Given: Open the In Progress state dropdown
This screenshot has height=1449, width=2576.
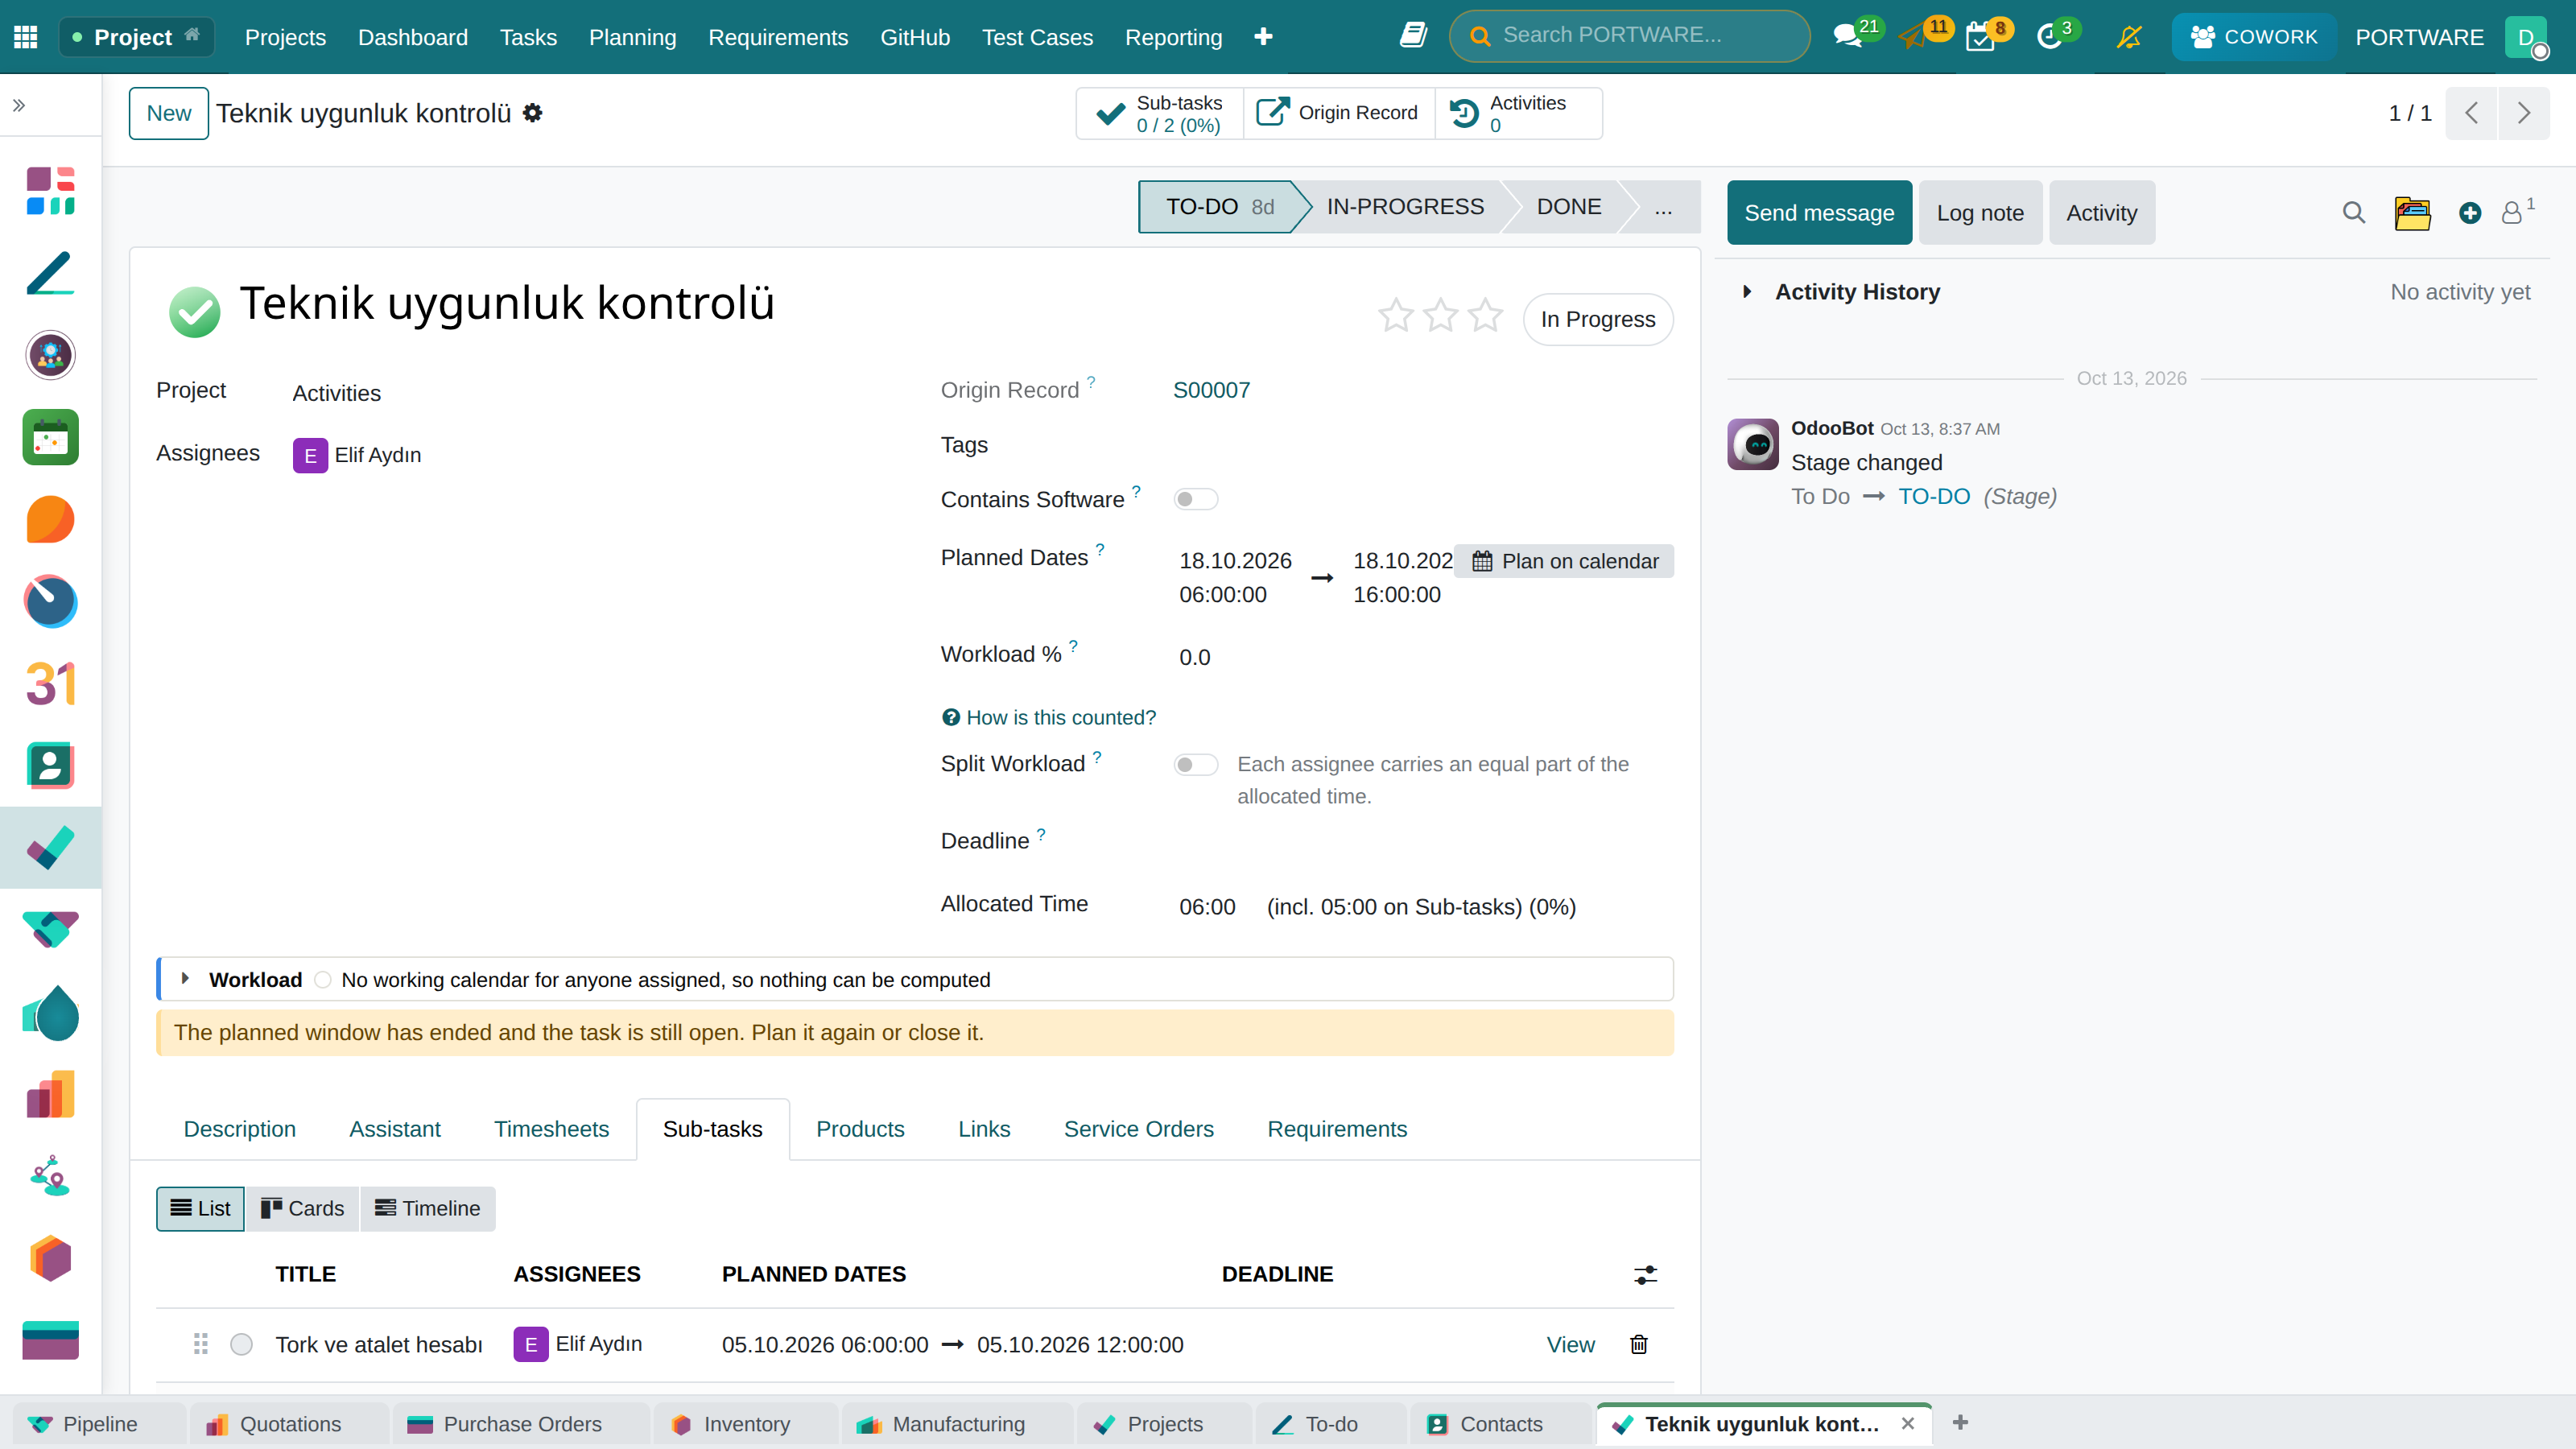Looking at the screenshot, I should [1597, 319].
